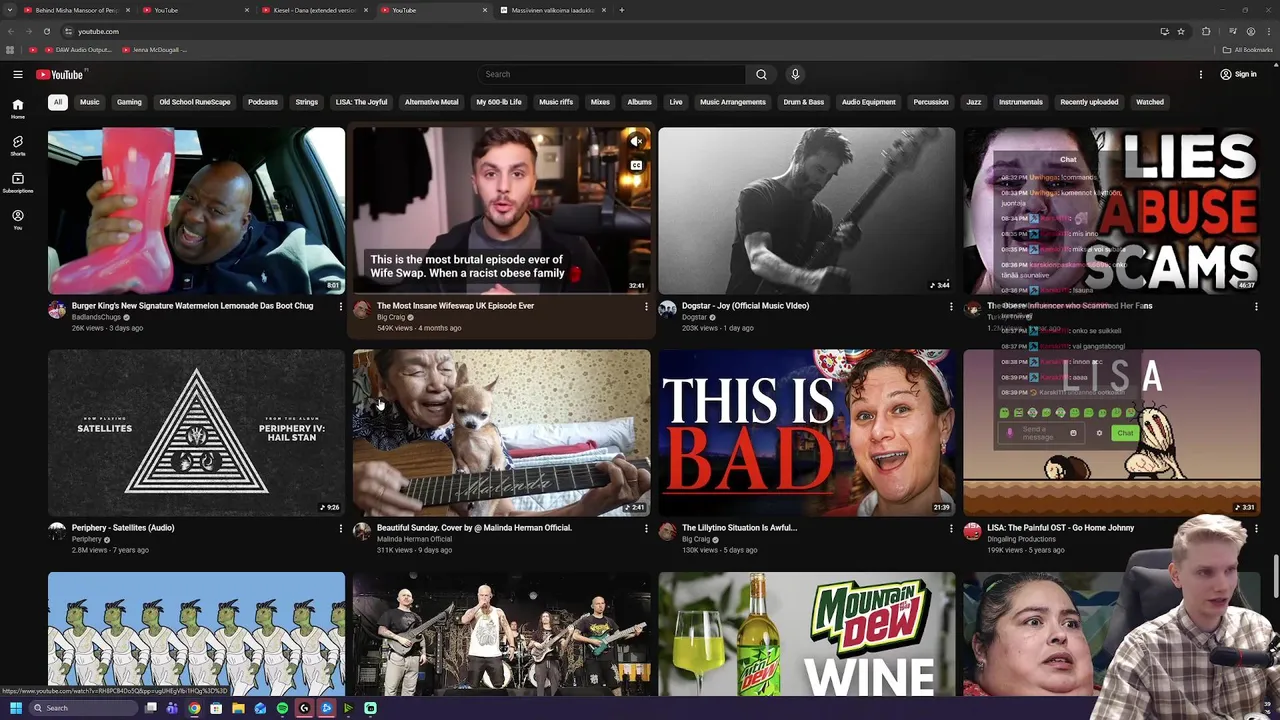Open Subscriptions in sidebar

click(17, 183)
